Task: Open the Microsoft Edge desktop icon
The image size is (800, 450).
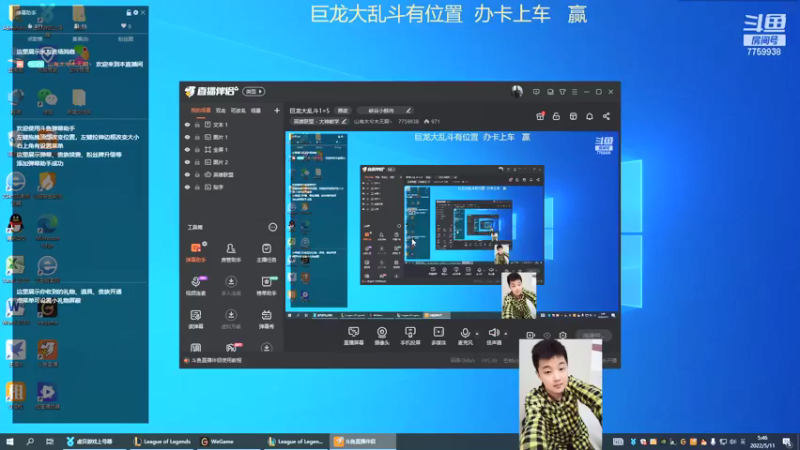Action: point(47,231)
